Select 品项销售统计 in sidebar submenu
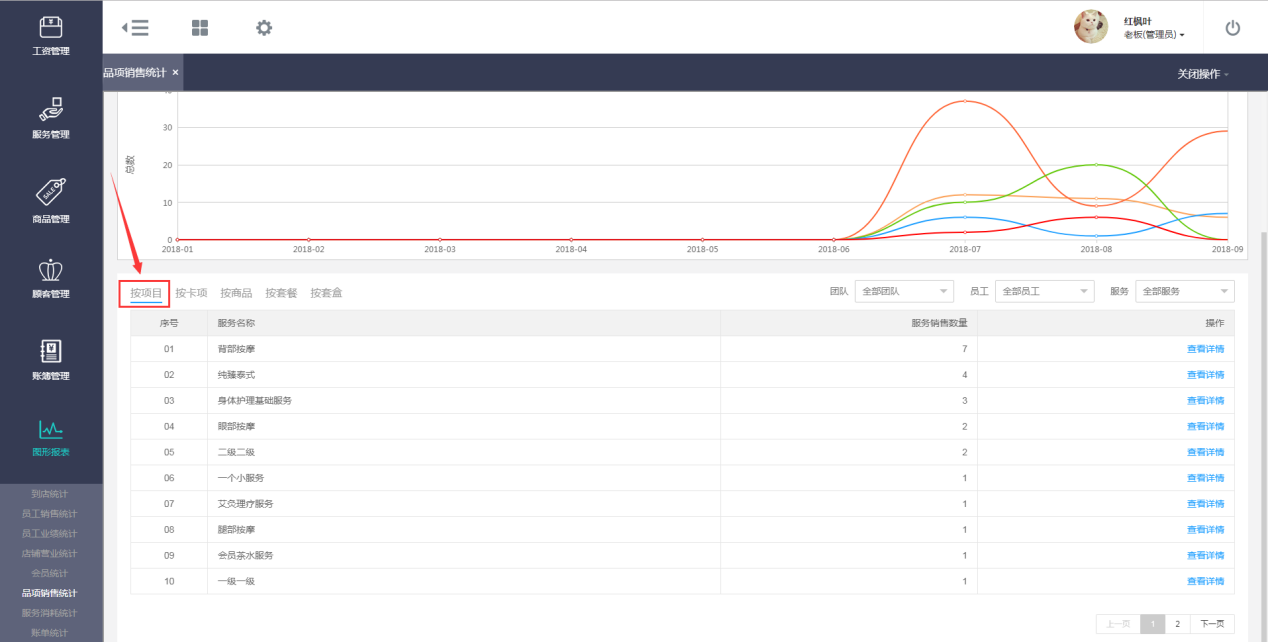 tap(49, 593)
